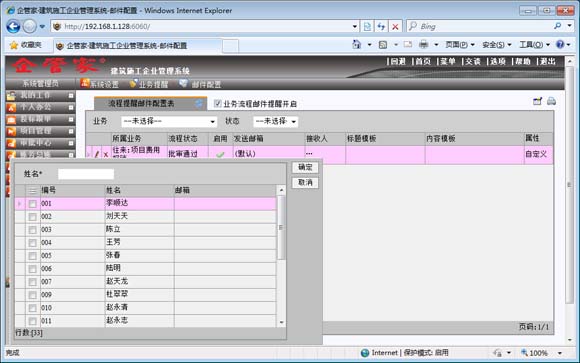
Task: Open 选项 in the top navigation
Action: click(498, 62)
